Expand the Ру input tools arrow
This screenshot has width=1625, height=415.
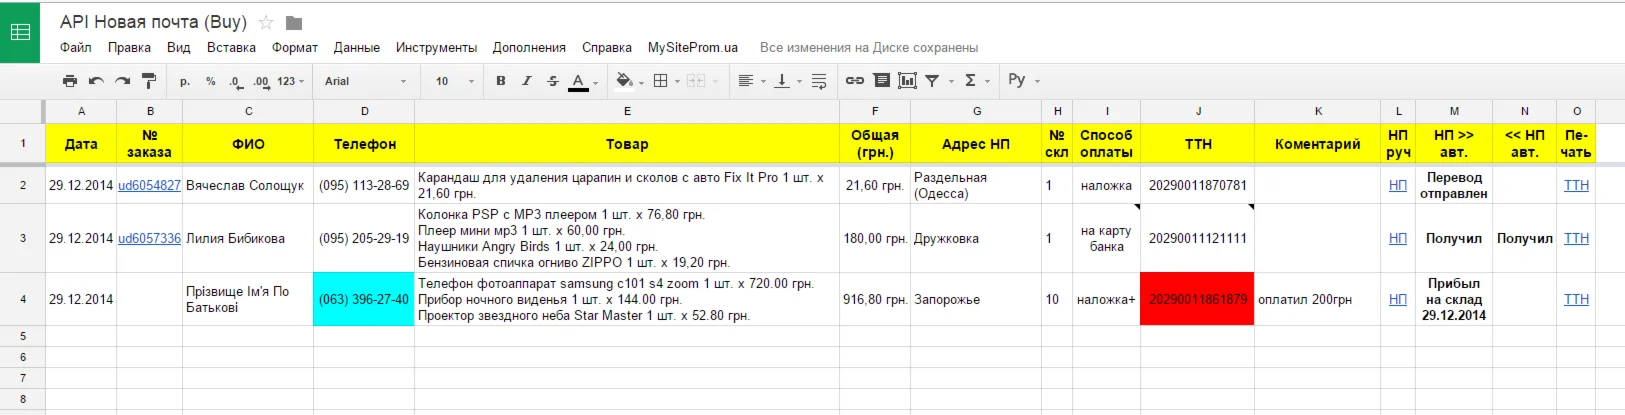(1037, 82)
